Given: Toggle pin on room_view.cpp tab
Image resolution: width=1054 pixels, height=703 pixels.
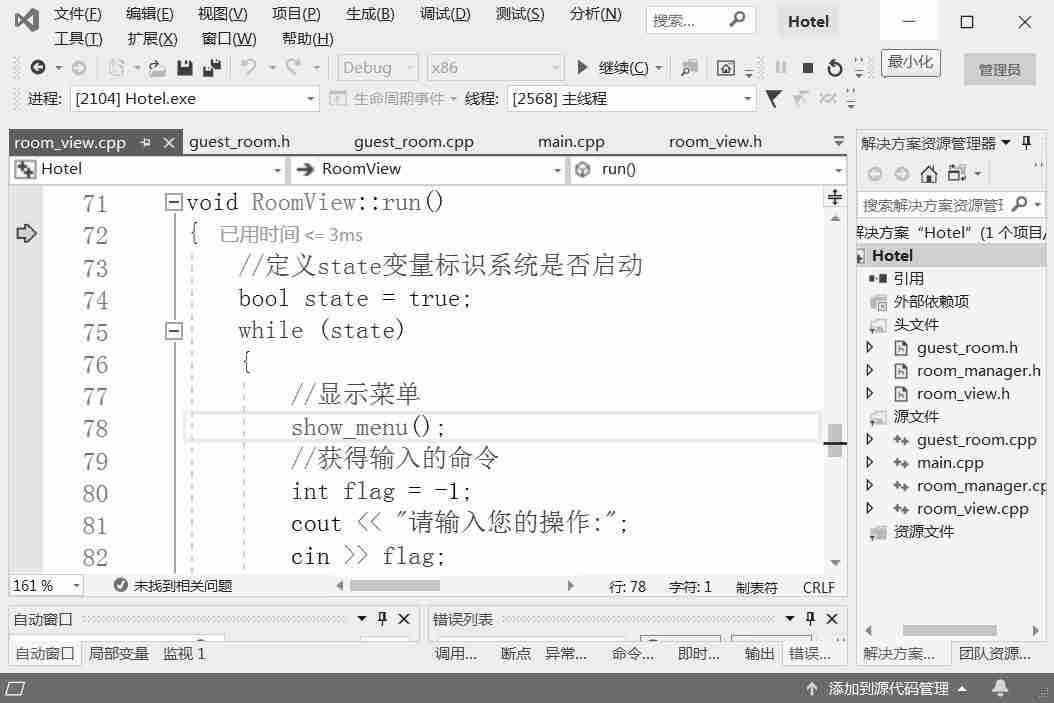Looking at the screenshot, I should (146, 143).
